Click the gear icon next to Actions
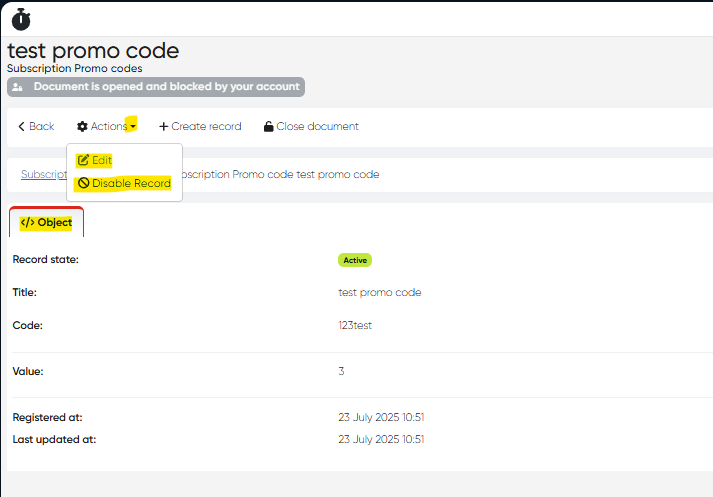The image size is (713, 497). [x=82, y=127]
